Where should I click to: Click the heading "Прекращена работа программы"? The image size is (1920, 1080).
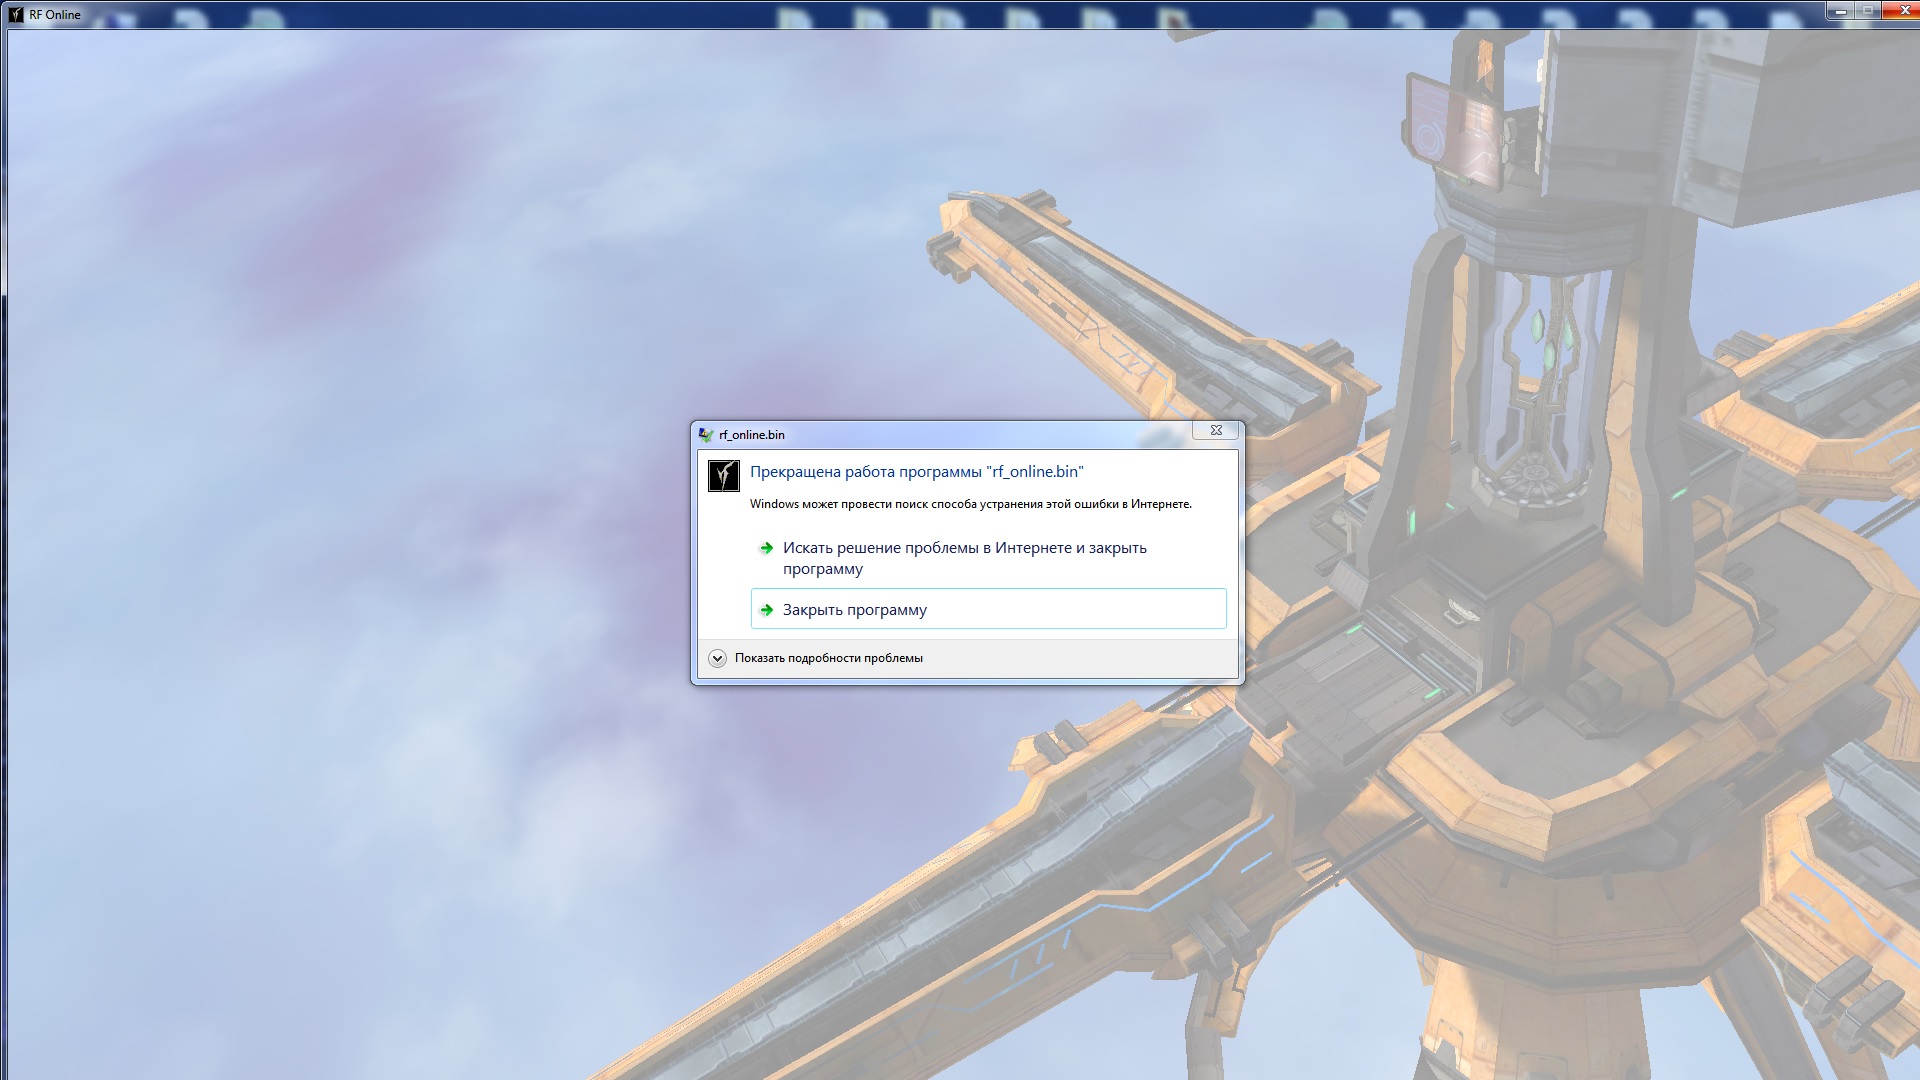[x=917, y=472]
